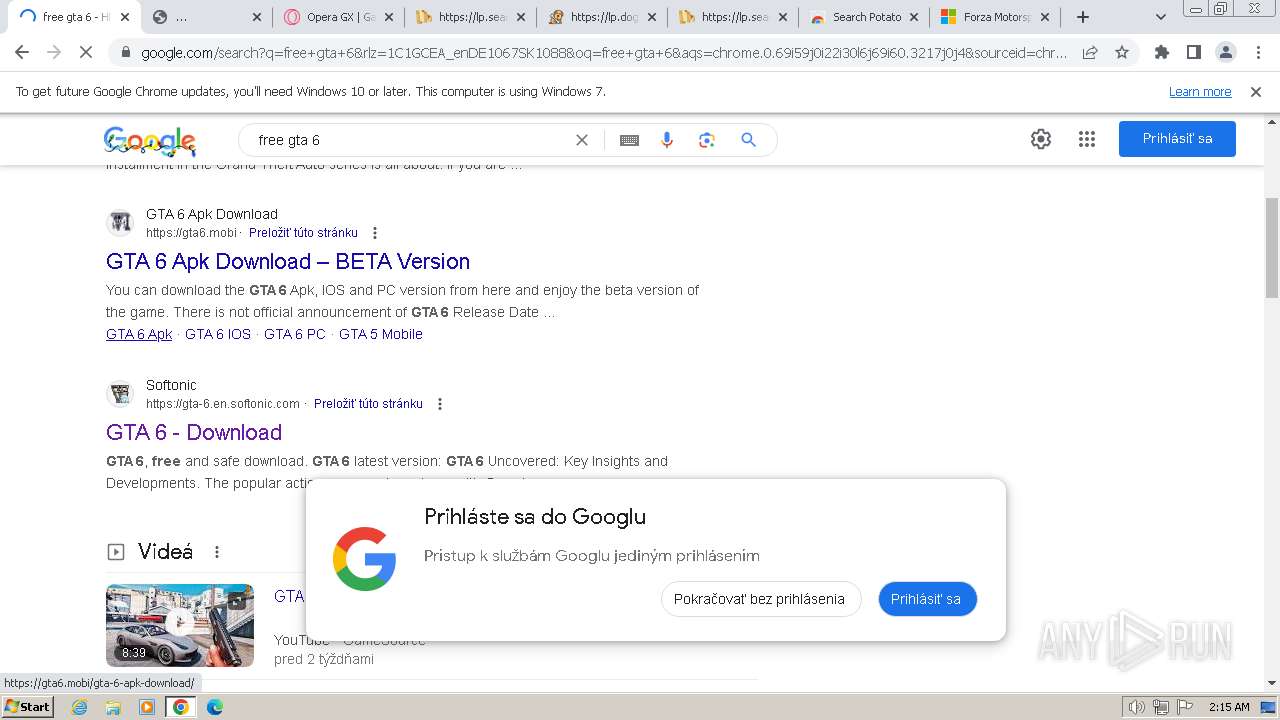Open the Google apps grid
The width and height of the screenshot is (1280, 720).
1087,139
